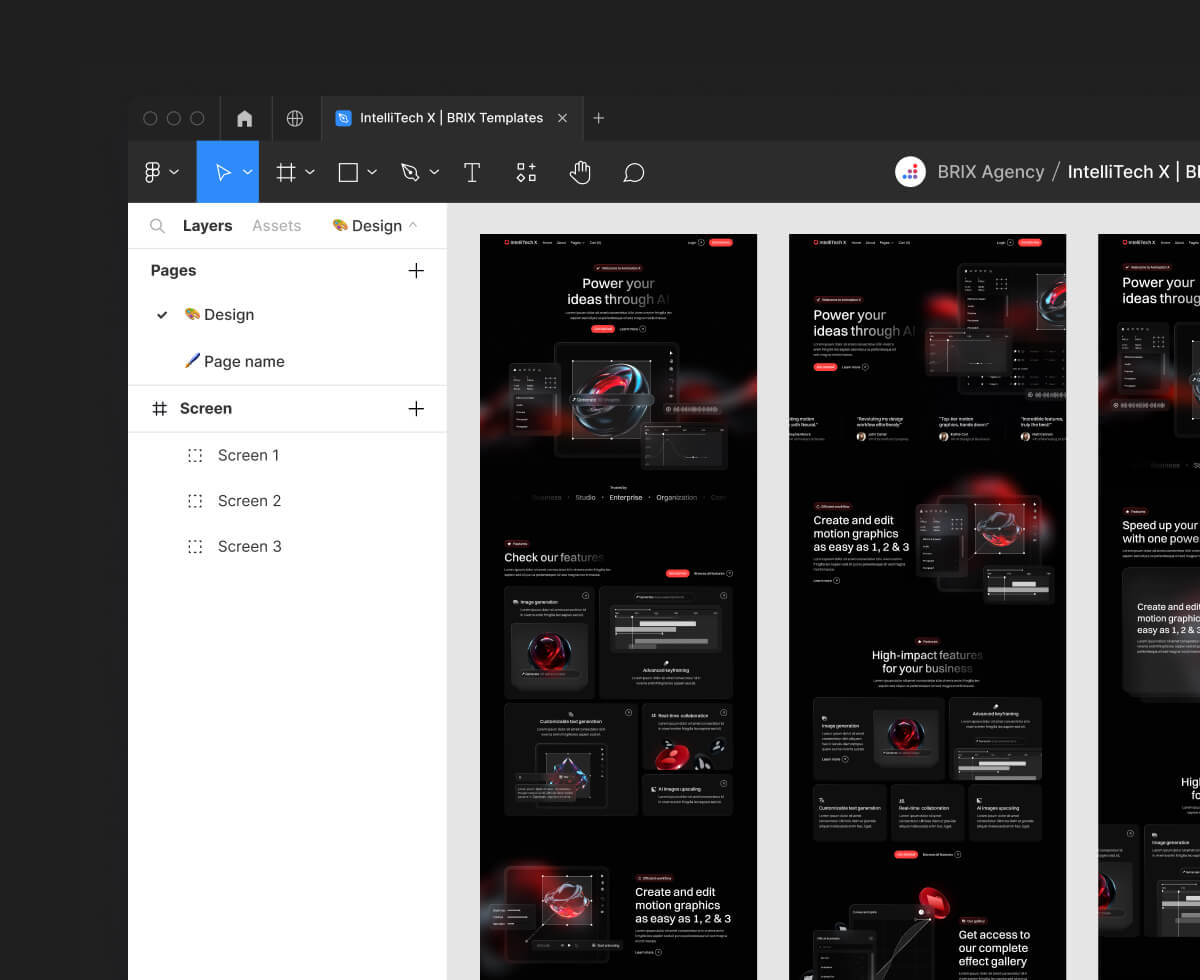Open Pen tool dropdown chevron
Image resolution: width=1200 pixels, height=980 pixels.
(x=434, y=172)
